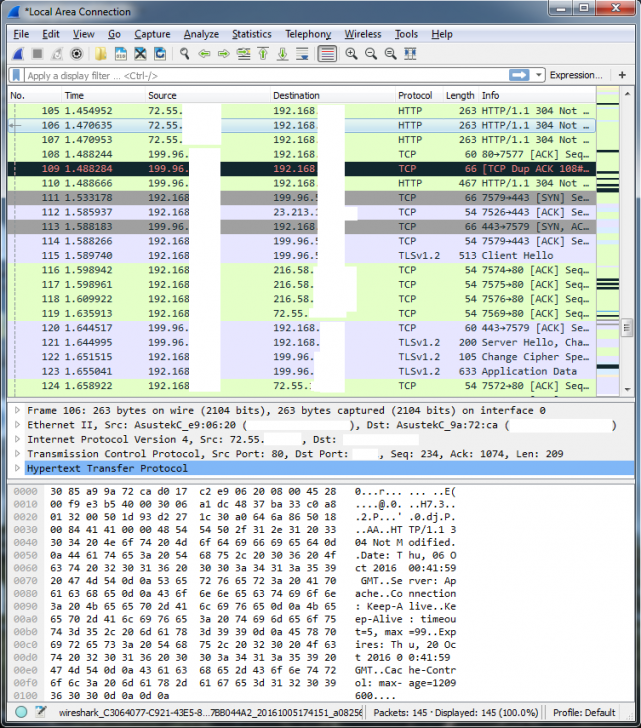Open recent display filters dropdown

(x=538, y=75)
